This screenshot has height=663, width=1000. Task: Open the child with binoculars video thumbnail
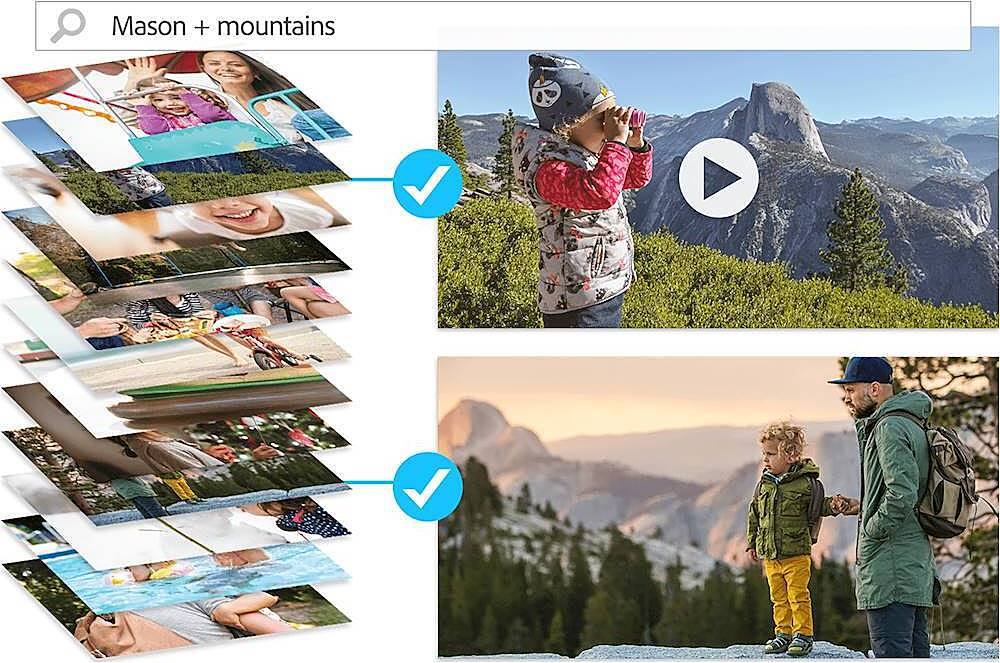[718, 189]
